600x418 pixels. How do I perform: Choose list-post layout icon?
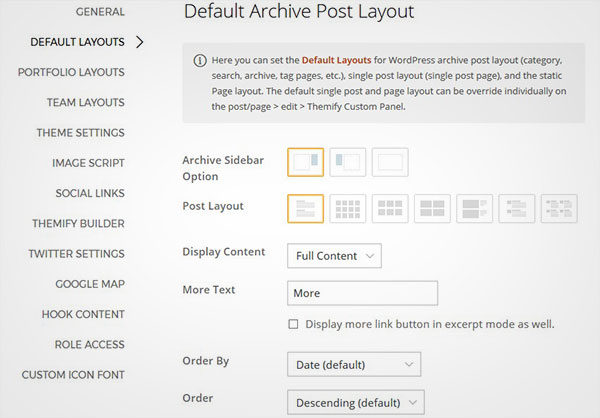[305, 209]
